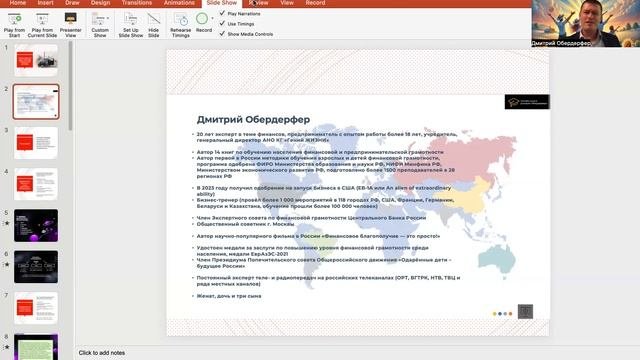Image resolution: width=640 pixels, height=360 pixels.
Task: Click the Record ribbon button
Action: [203, 22]
